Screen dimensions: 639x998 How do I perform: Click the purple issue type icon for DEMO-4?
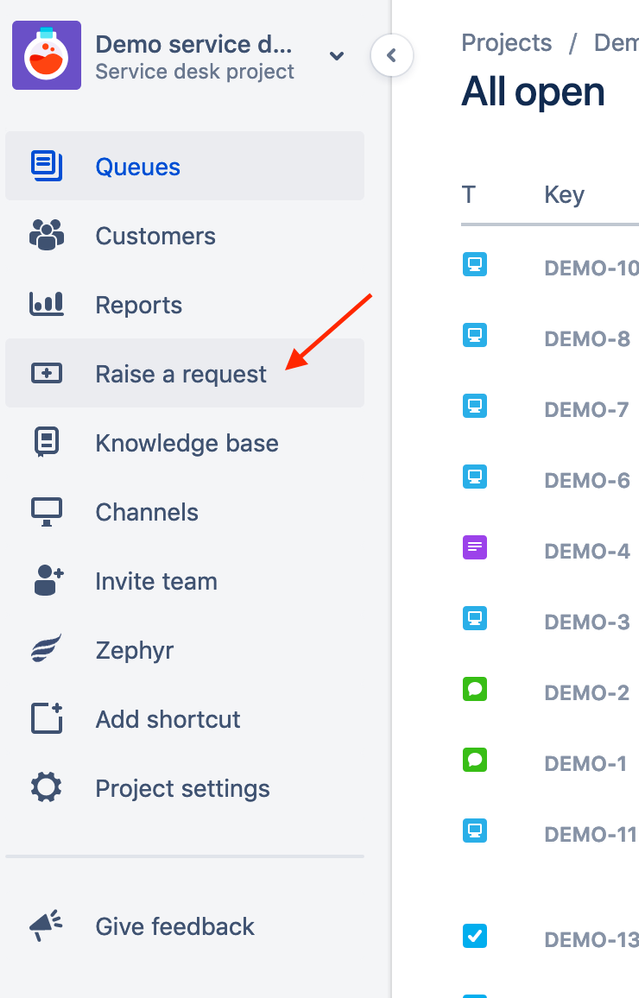(x=474, y=547)
